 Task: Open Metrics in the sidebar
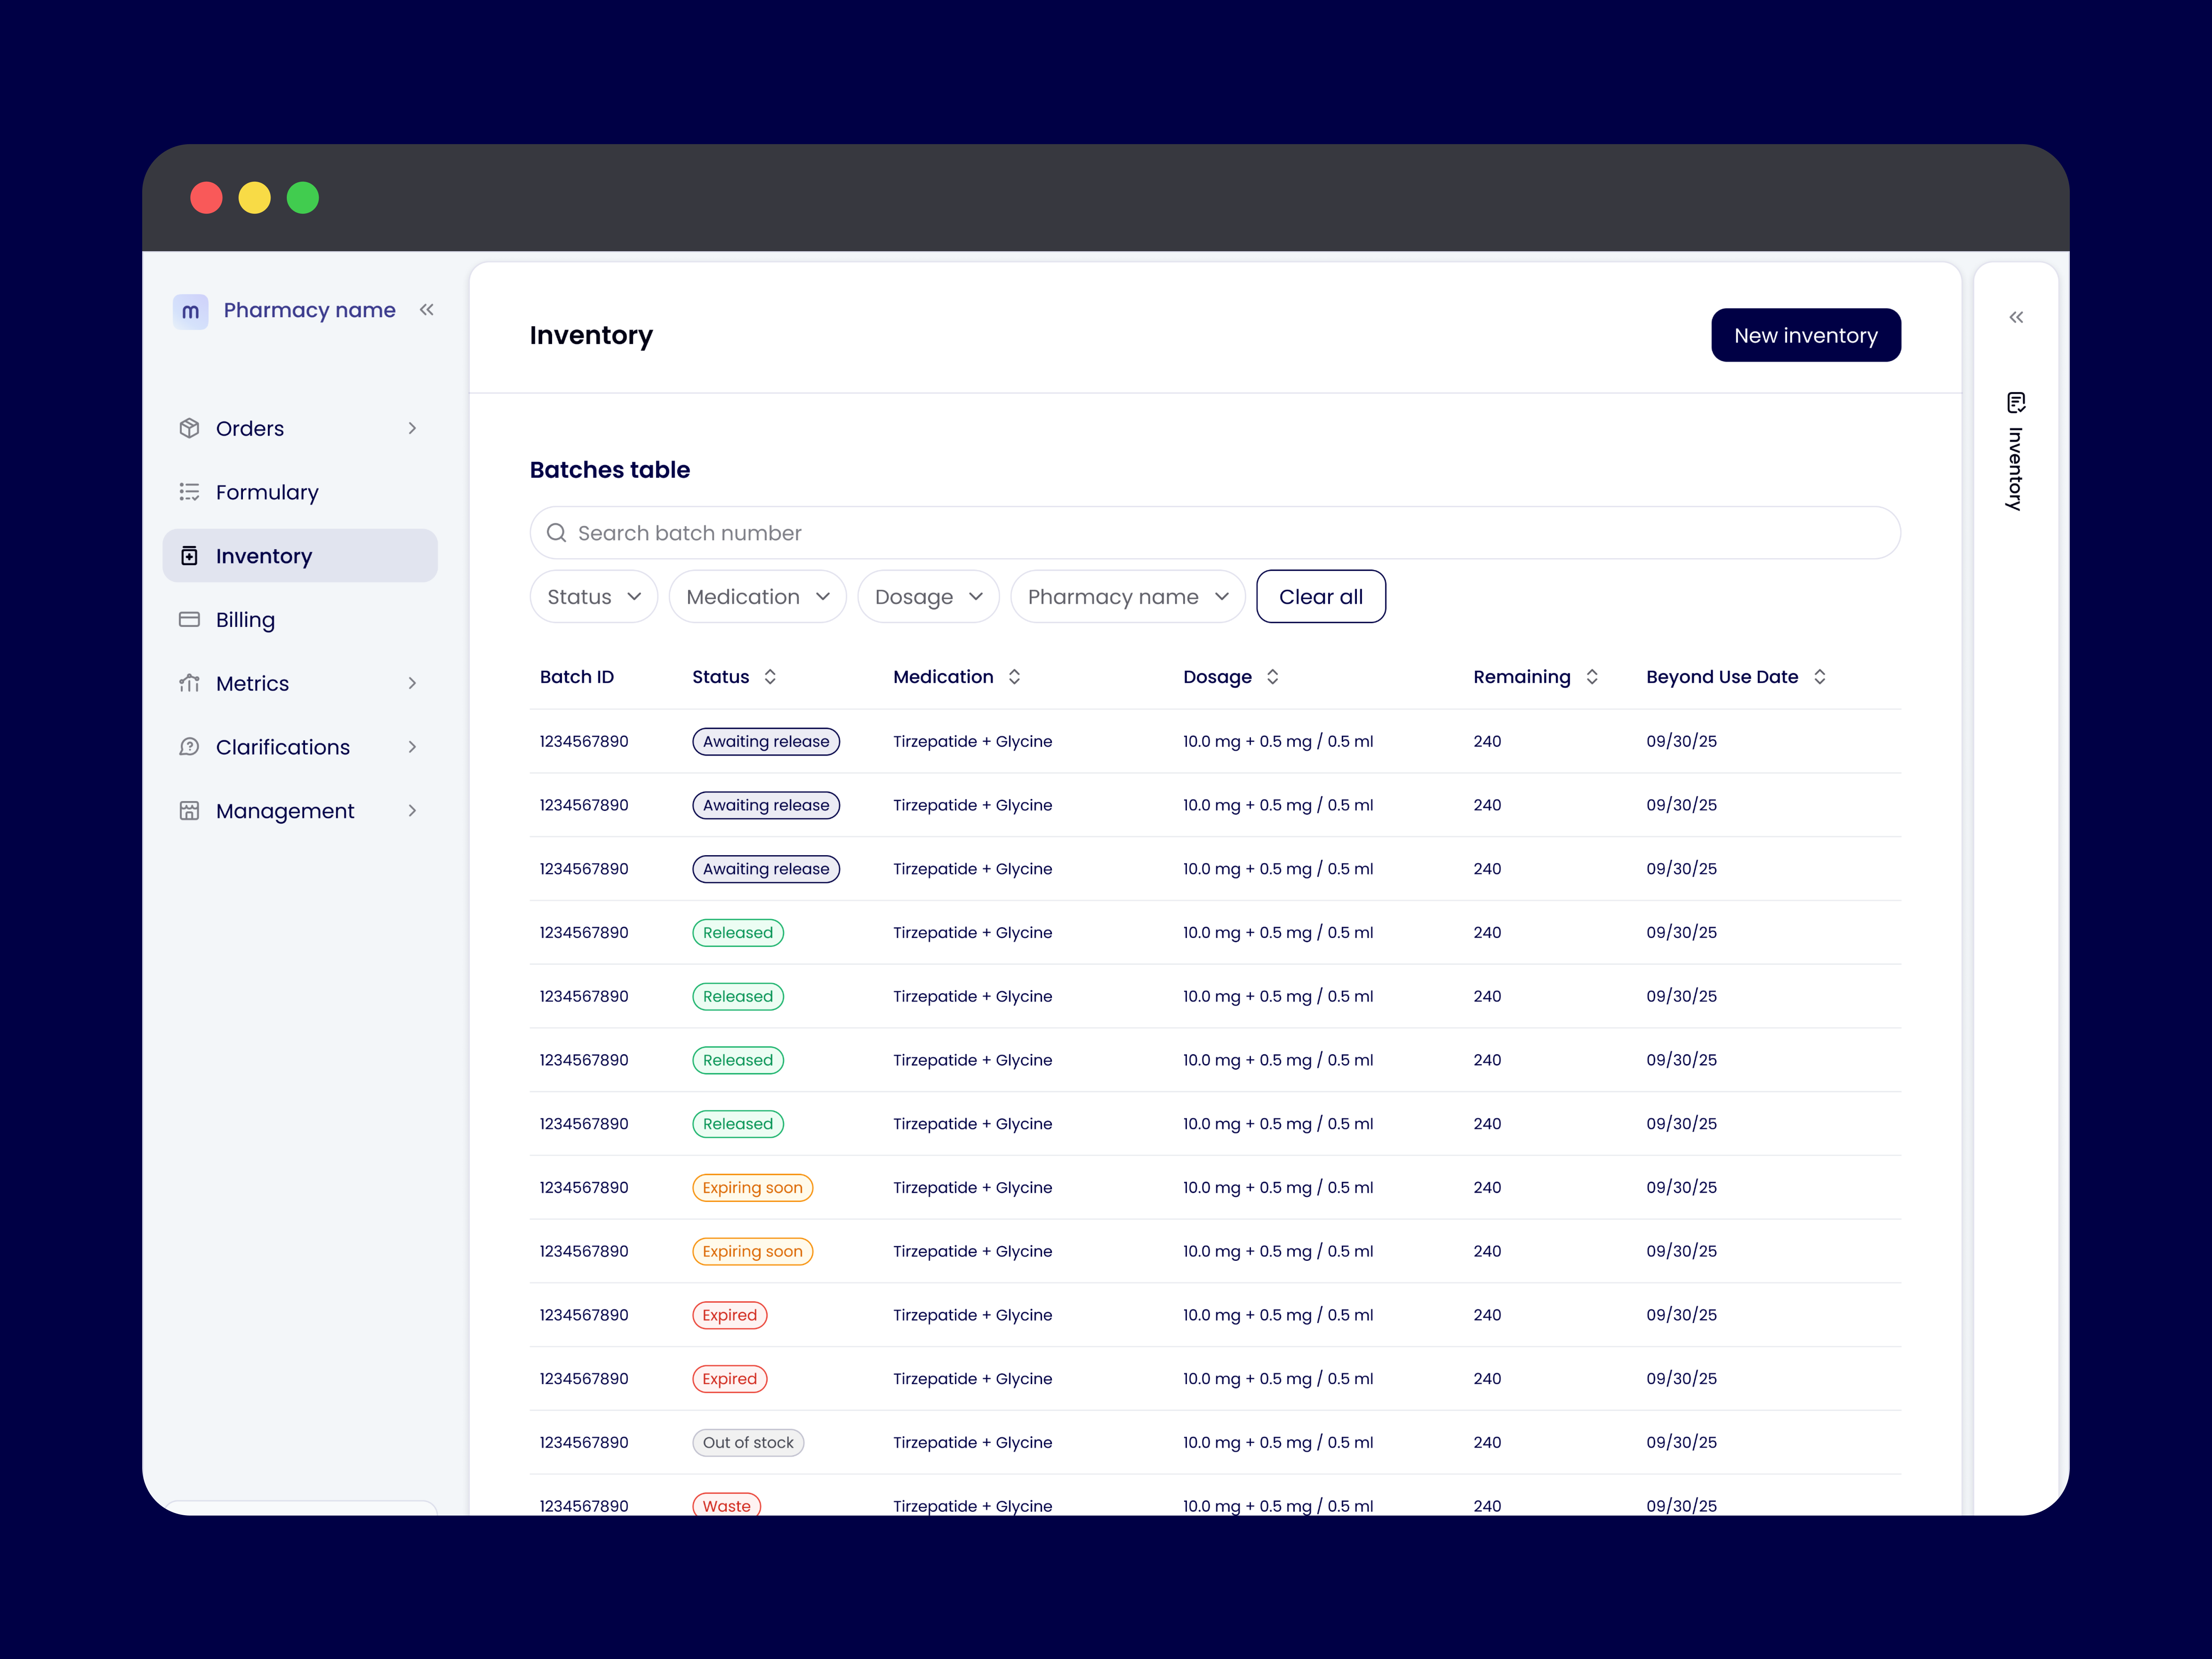point(300,683)
